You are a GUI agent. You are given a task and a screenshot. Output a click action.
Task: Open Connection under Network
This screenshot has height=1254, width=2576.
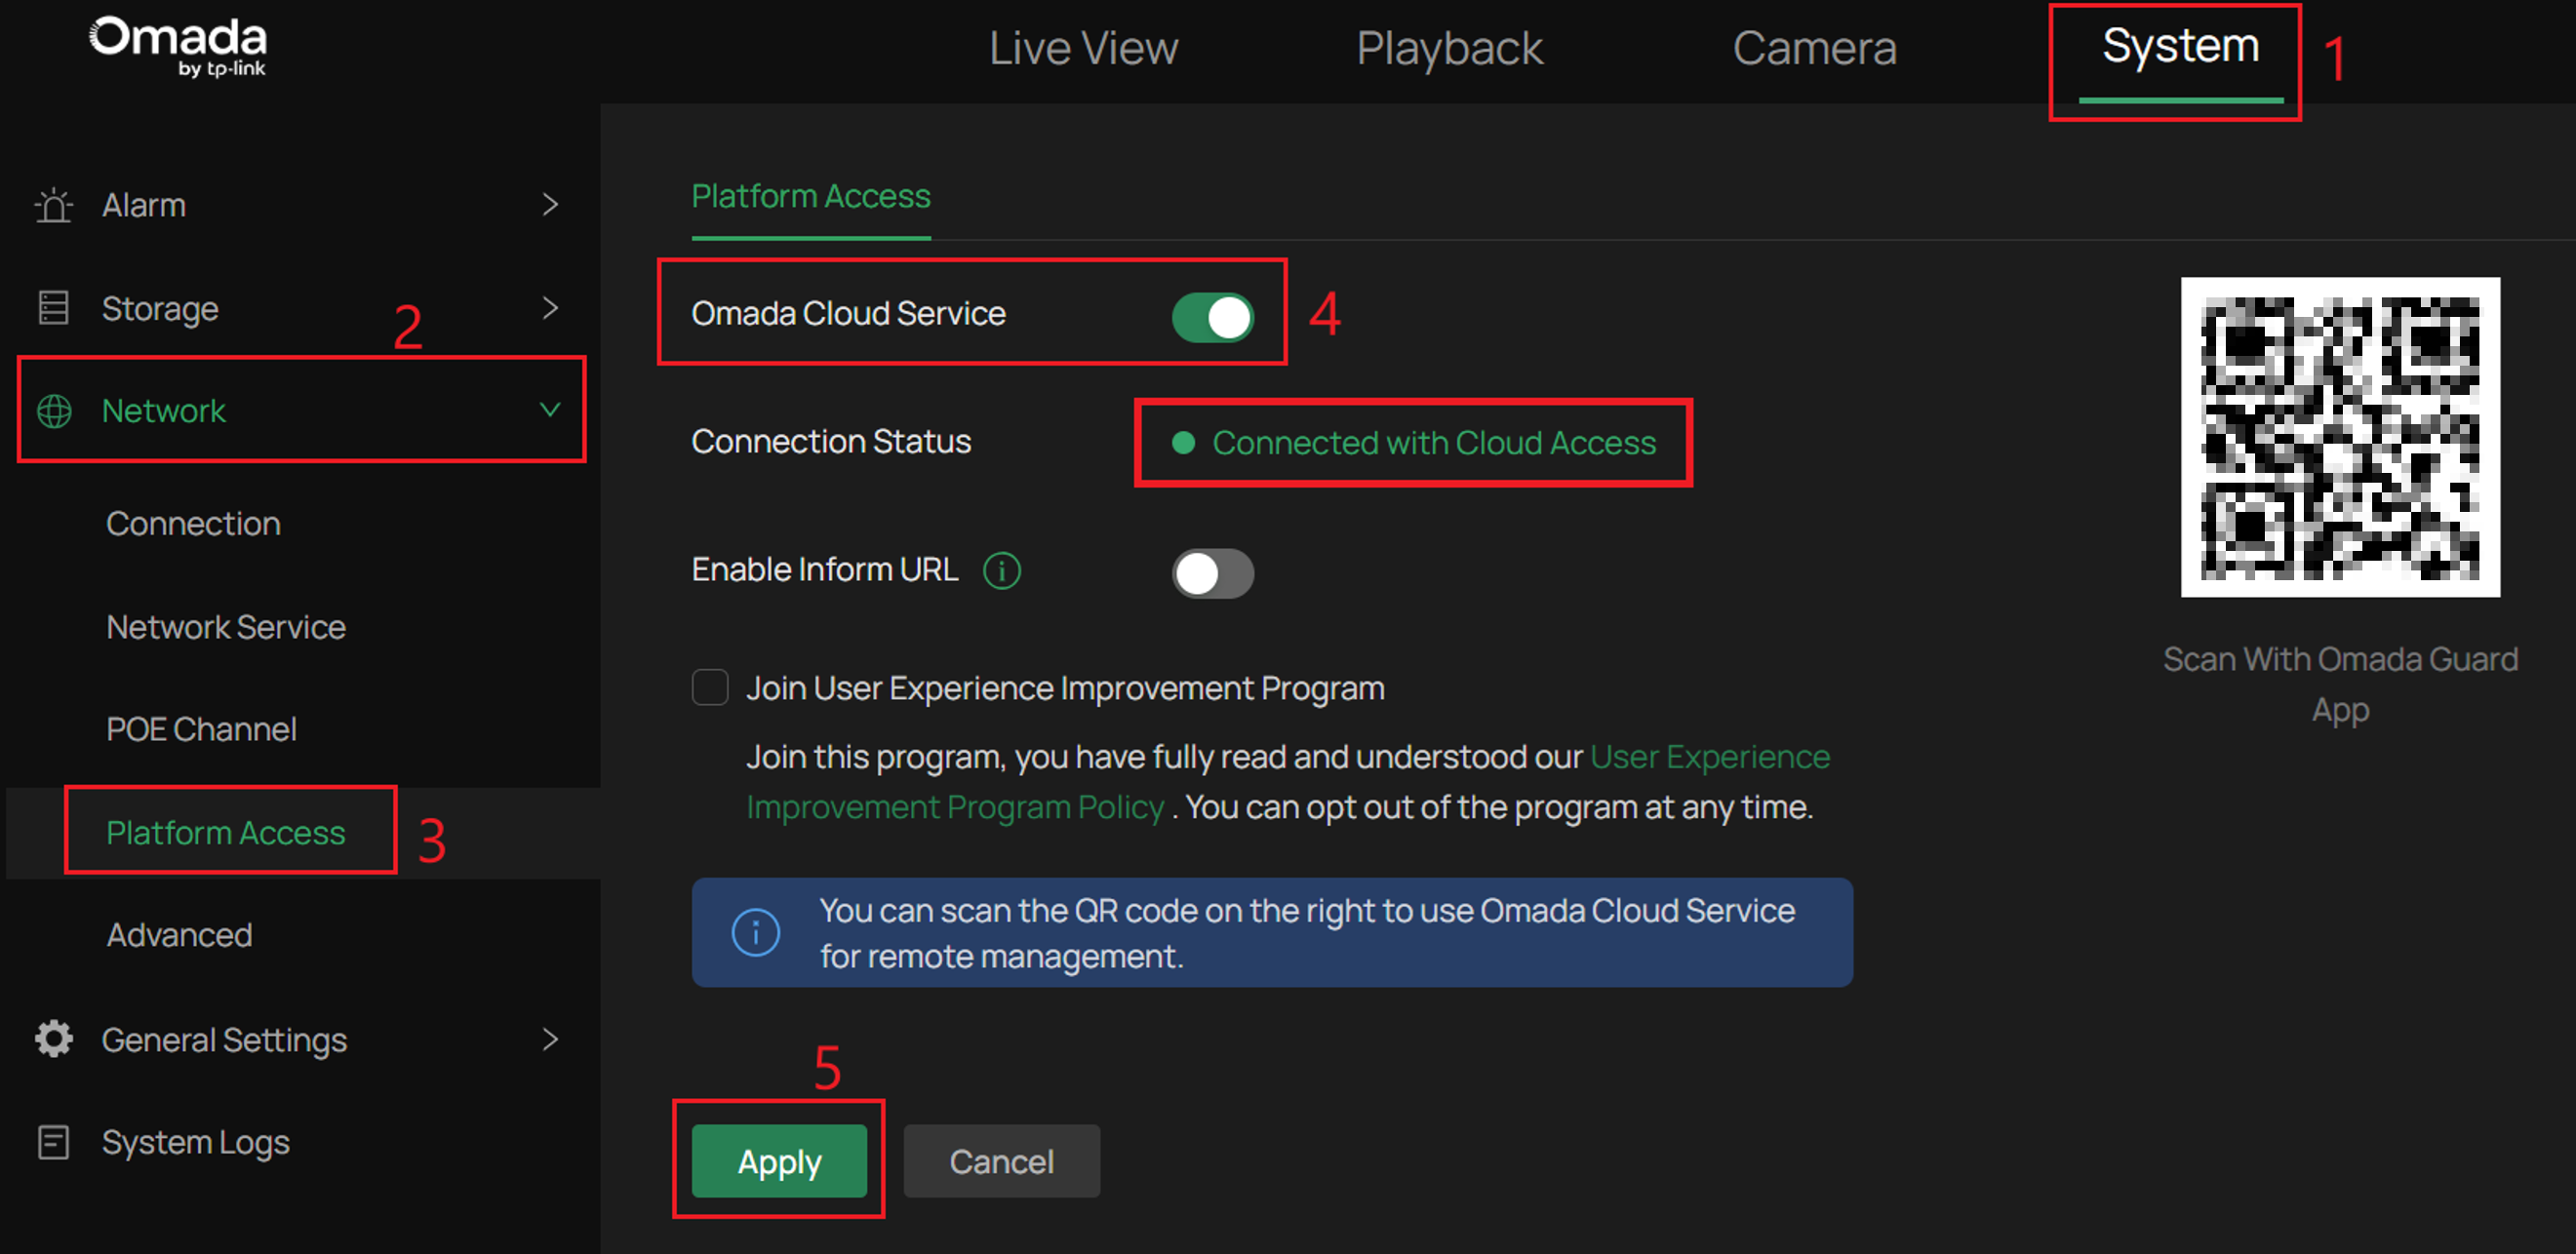point(193,523)
